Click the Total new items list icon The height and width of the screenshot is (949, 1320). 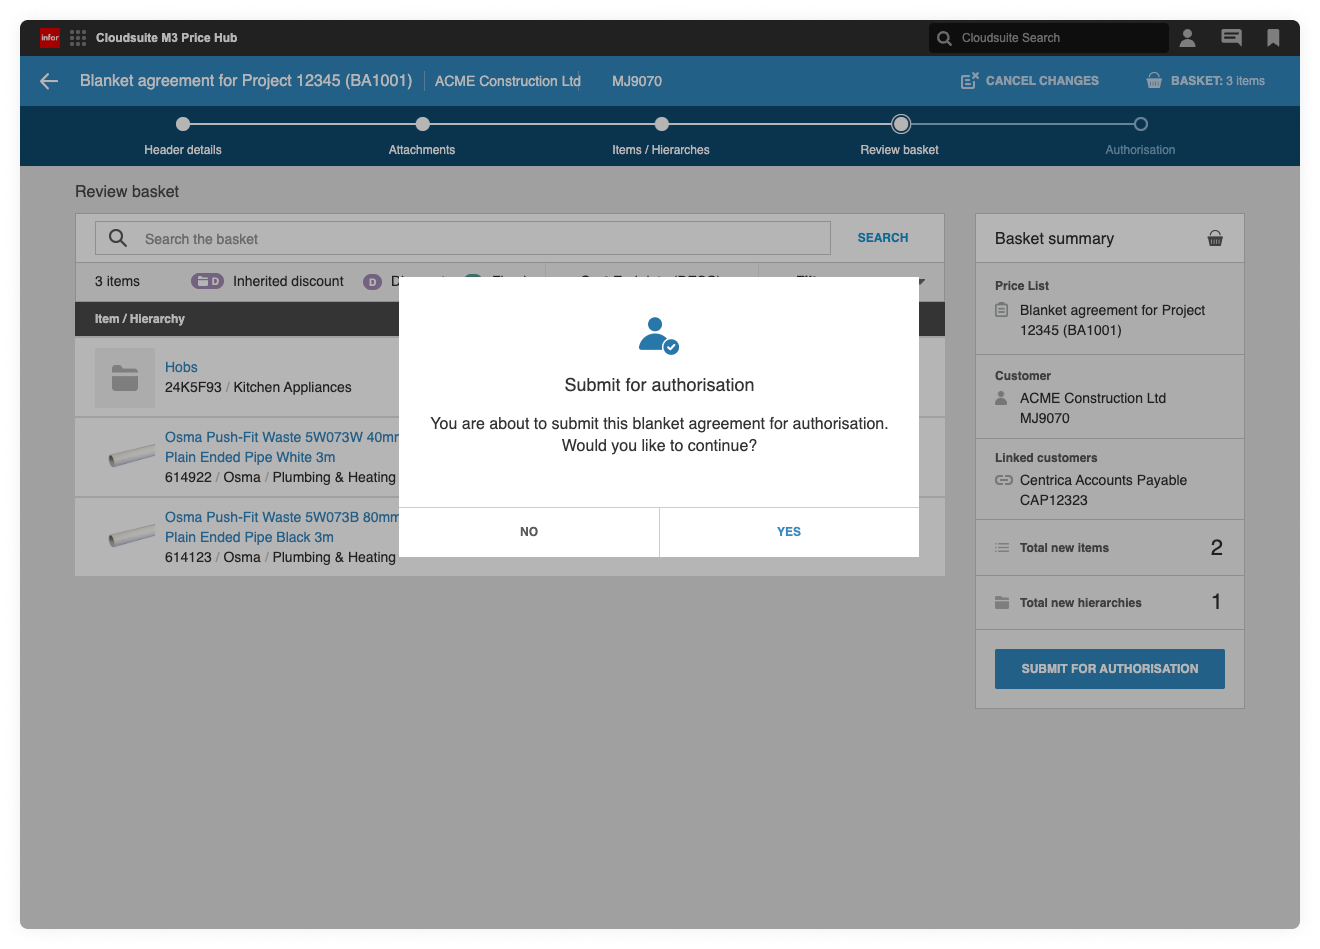(x=1002, y=547)
